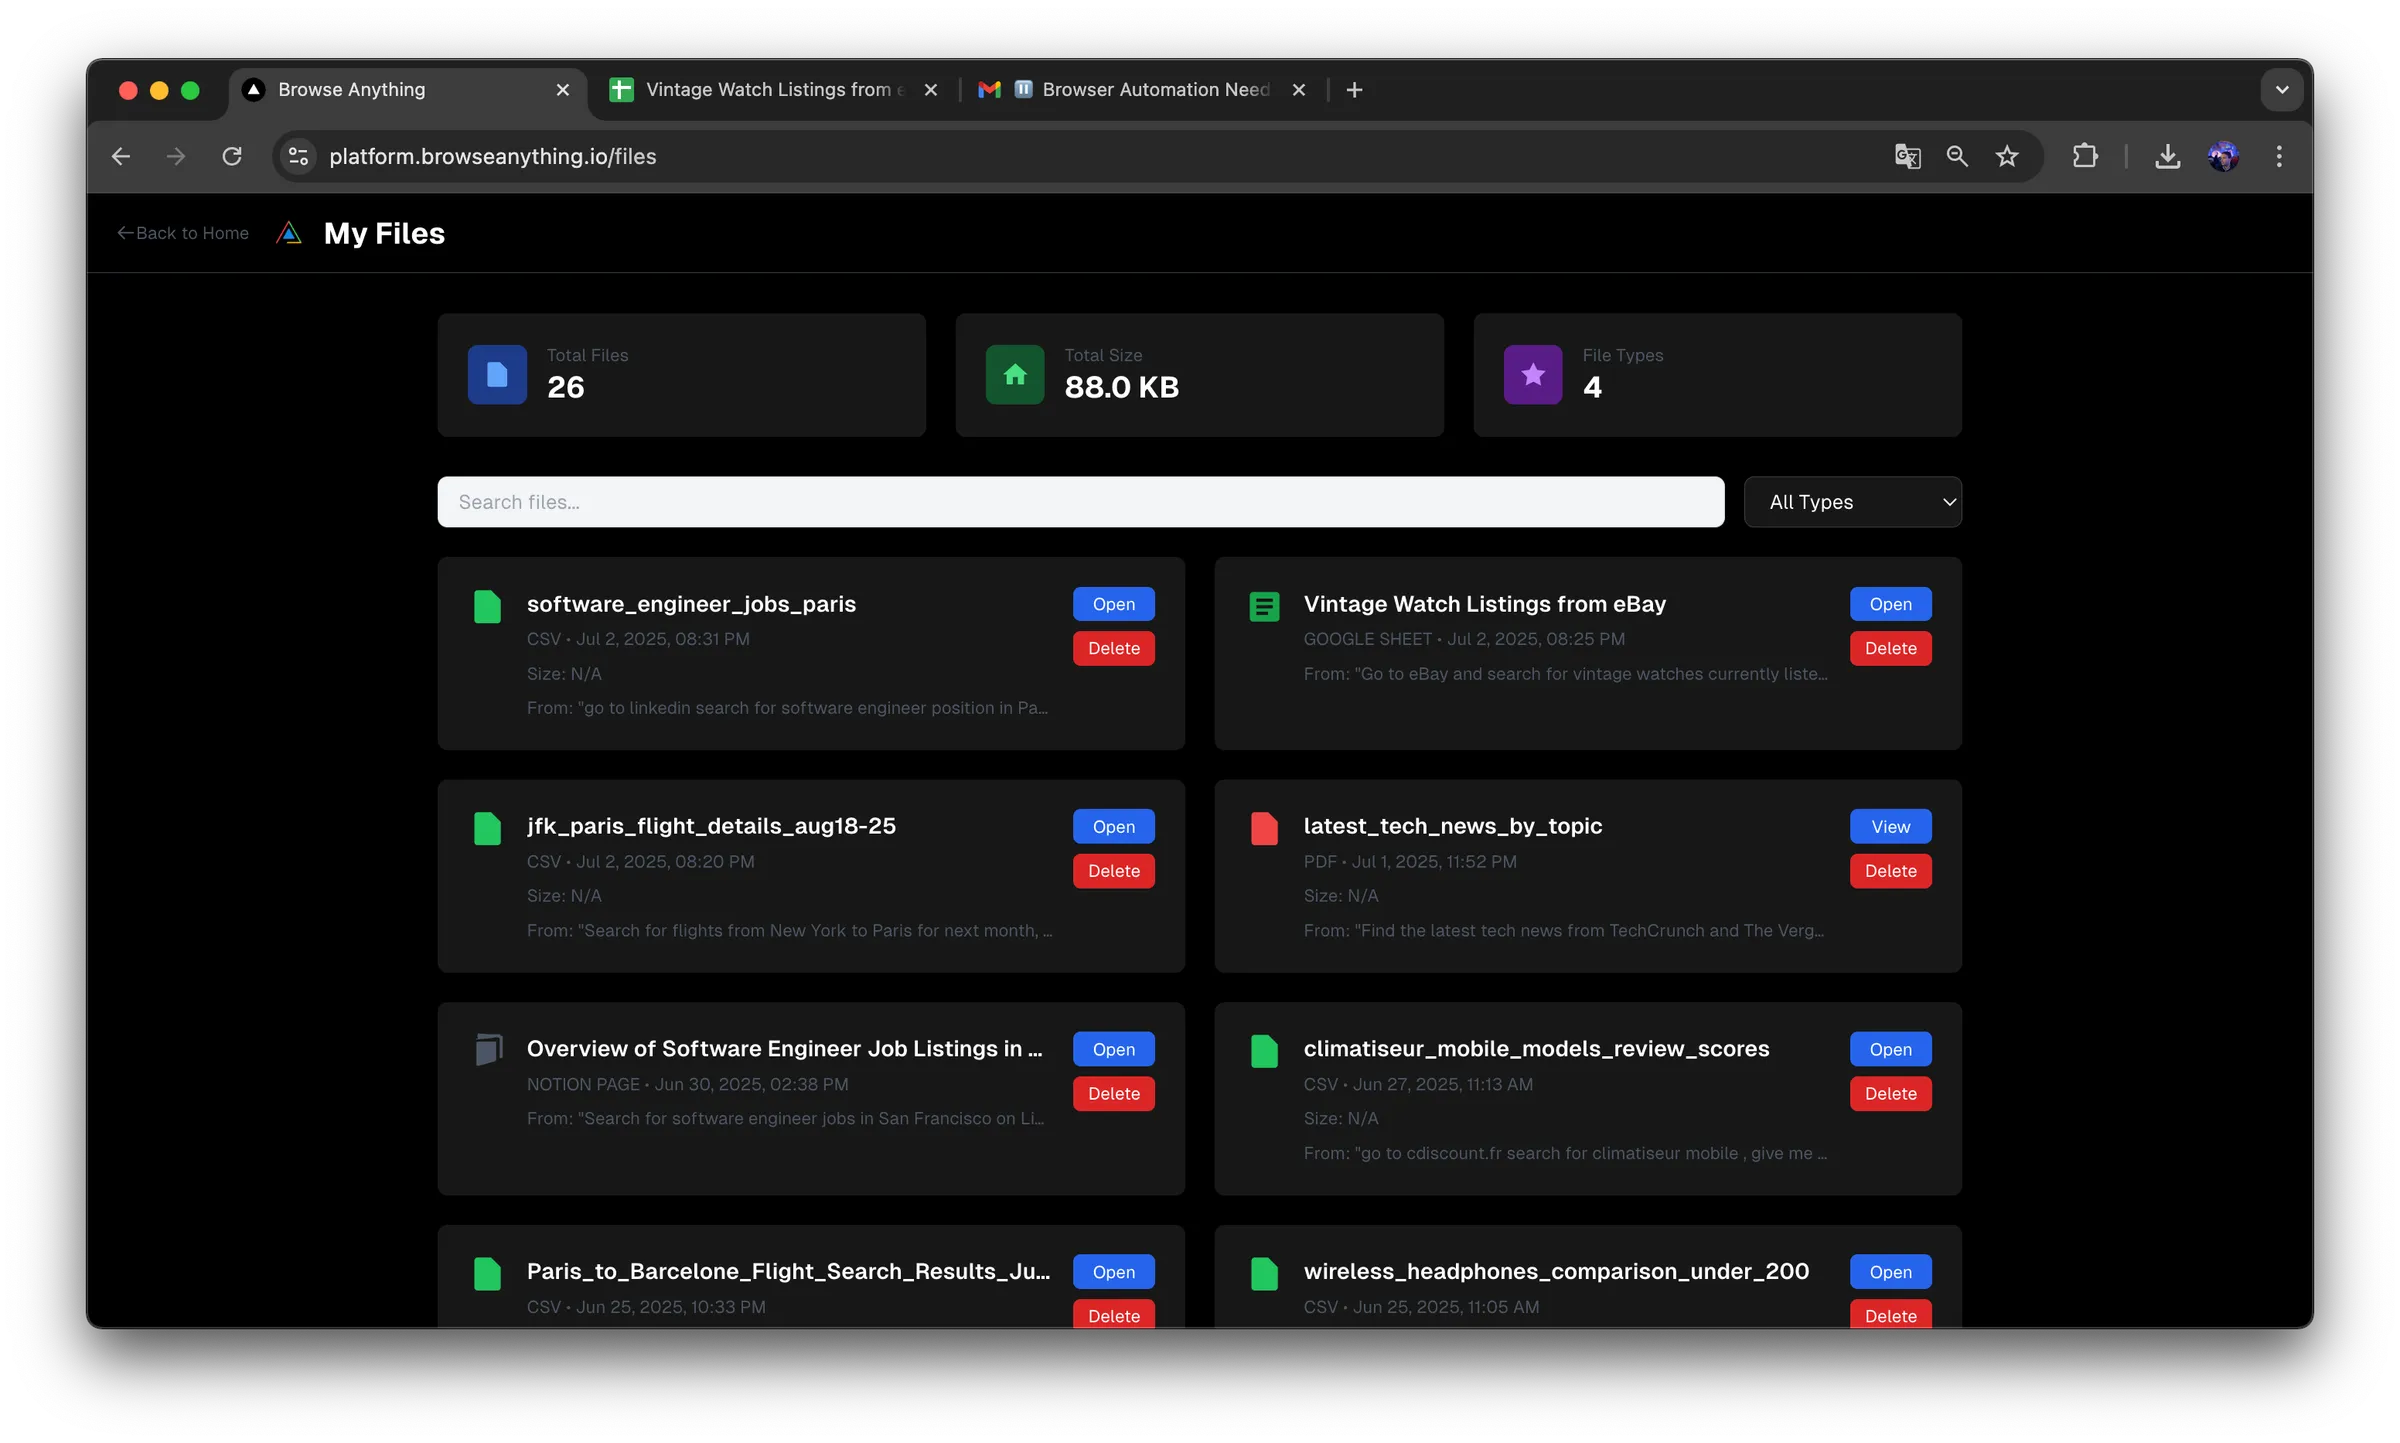Viewport: 2400px width, 1443px height.
Task: Bookmark this page with the star icon
Action: click(x=2007, y=156)
